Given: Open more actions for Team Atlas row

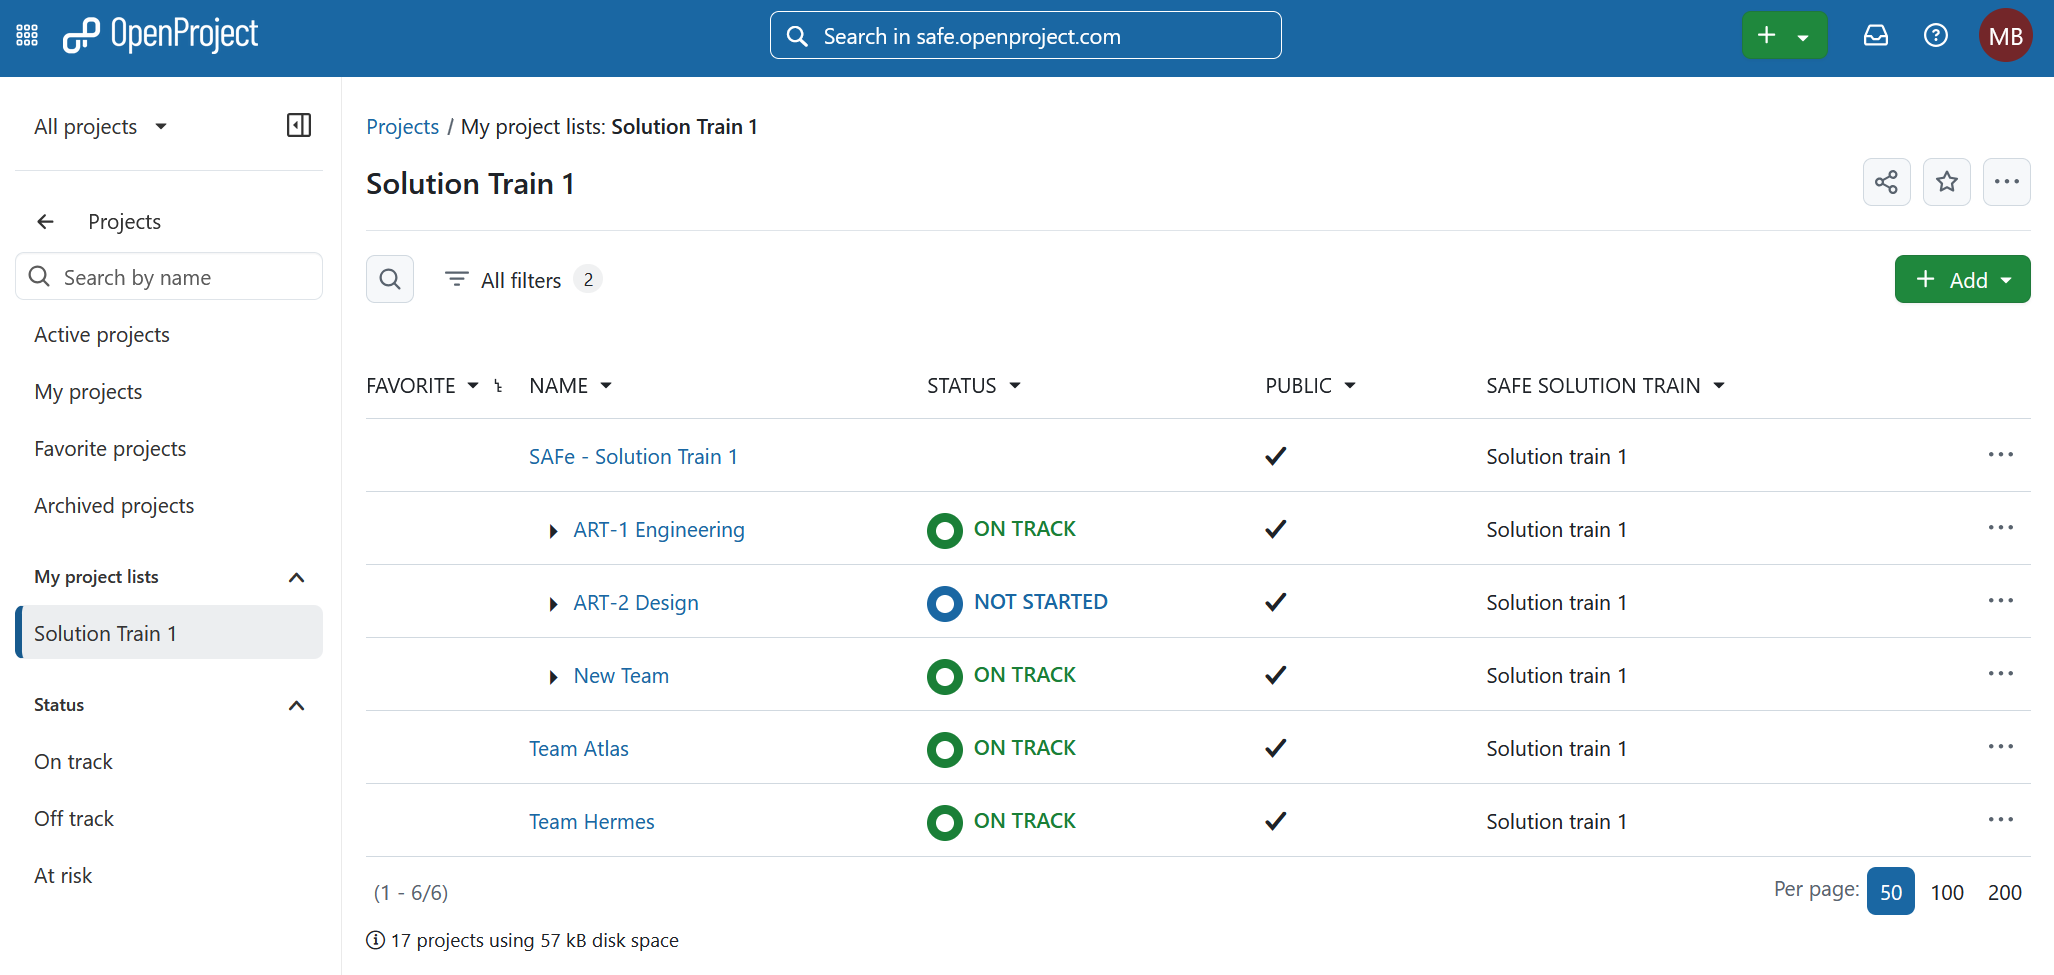Looking at the screenshot, I should tap(2000, 747).
